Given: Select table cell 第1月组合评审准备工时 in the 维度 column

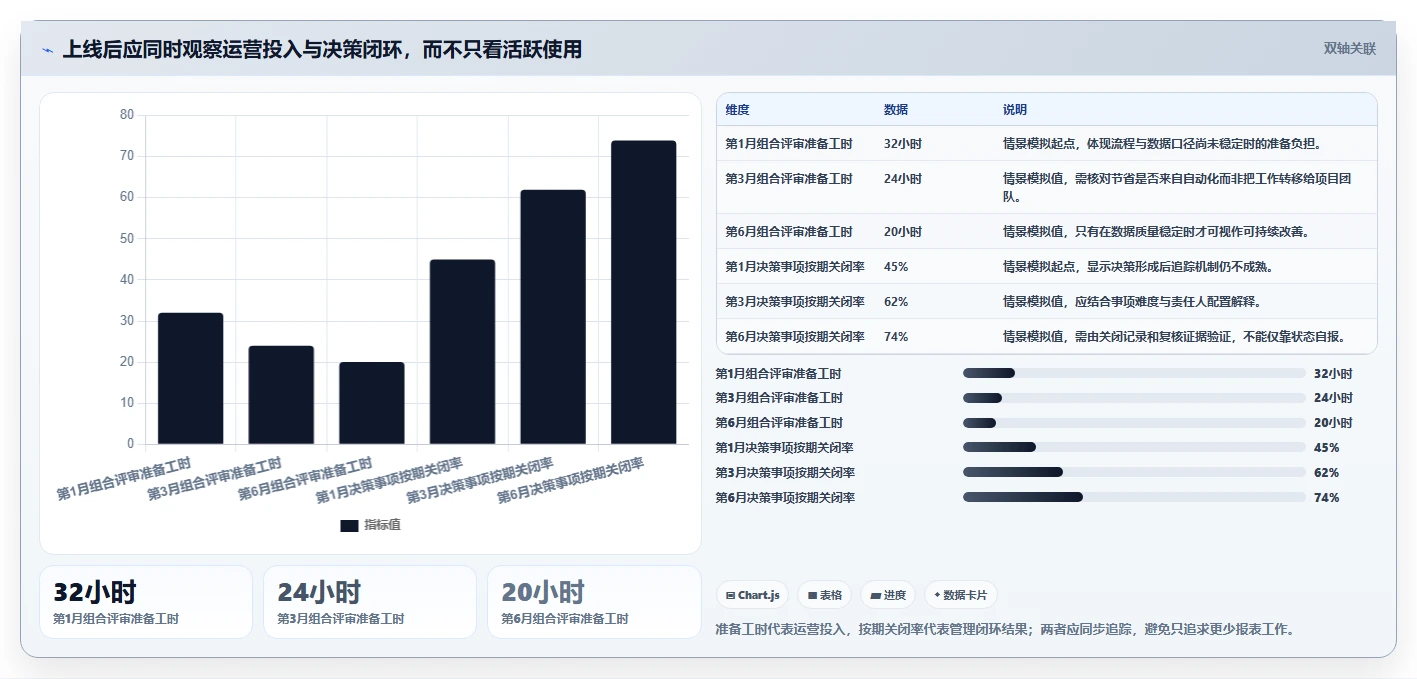Looking at the screenshot, I should 789,144.
